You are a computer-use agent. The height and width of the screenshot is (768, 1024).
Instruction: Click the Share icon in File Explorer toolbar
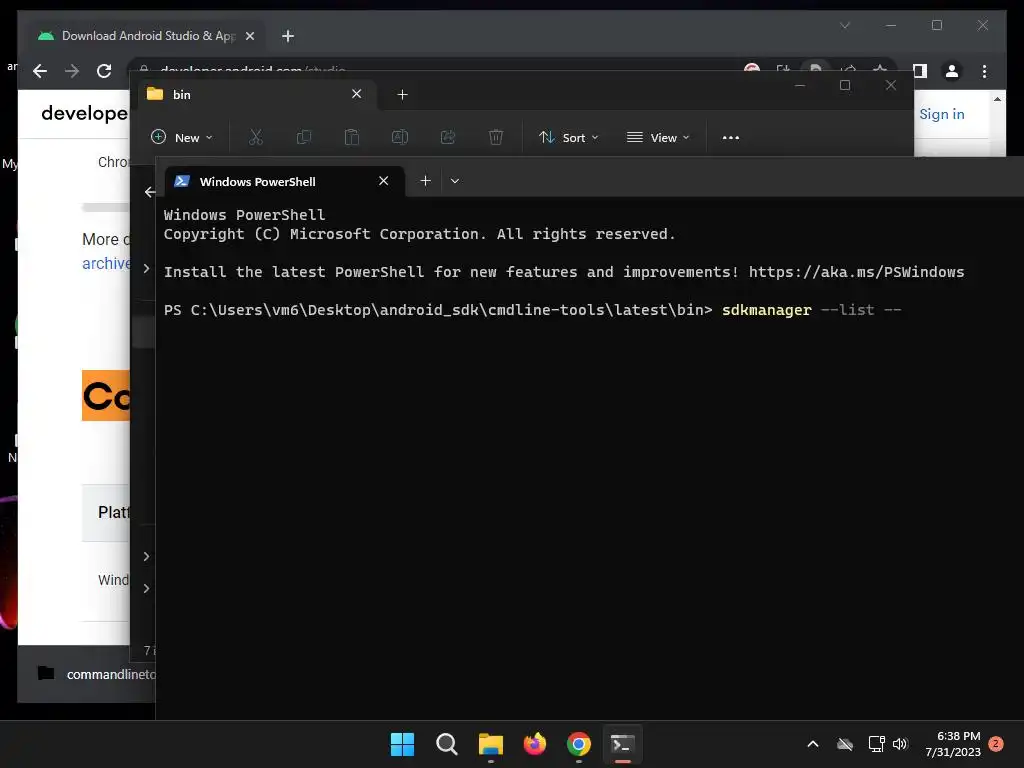(448, 138)
